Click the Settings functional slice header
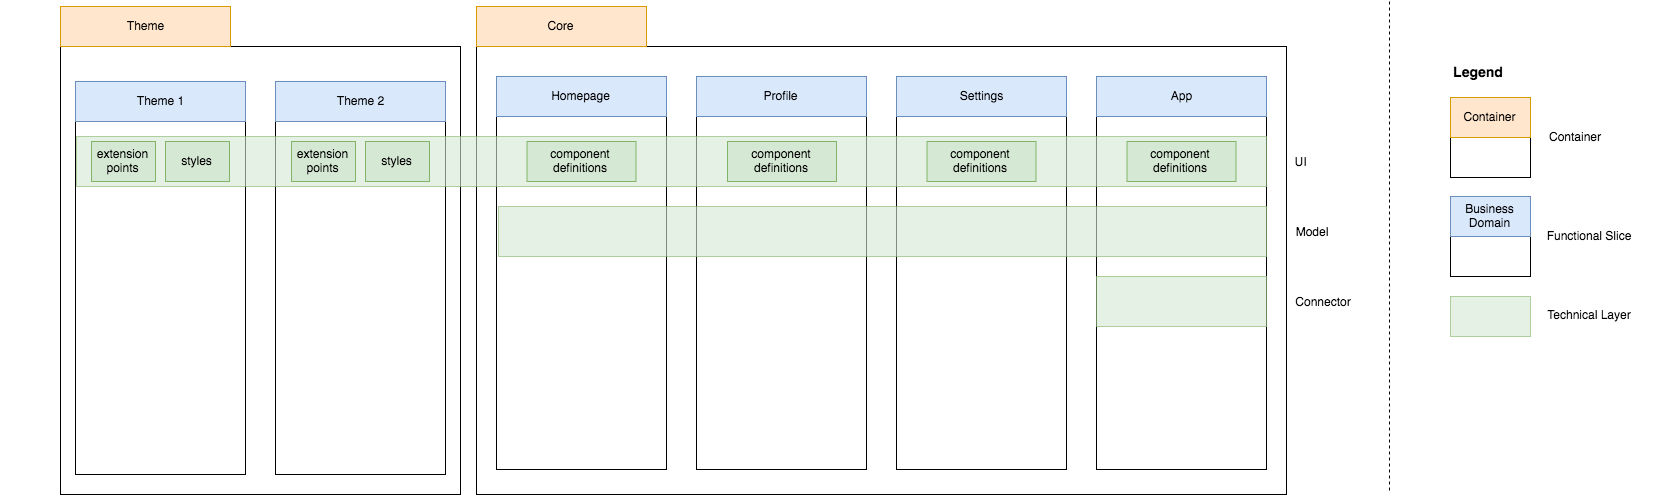Viewport: 1680px width, 495px height. pos(981,96)
